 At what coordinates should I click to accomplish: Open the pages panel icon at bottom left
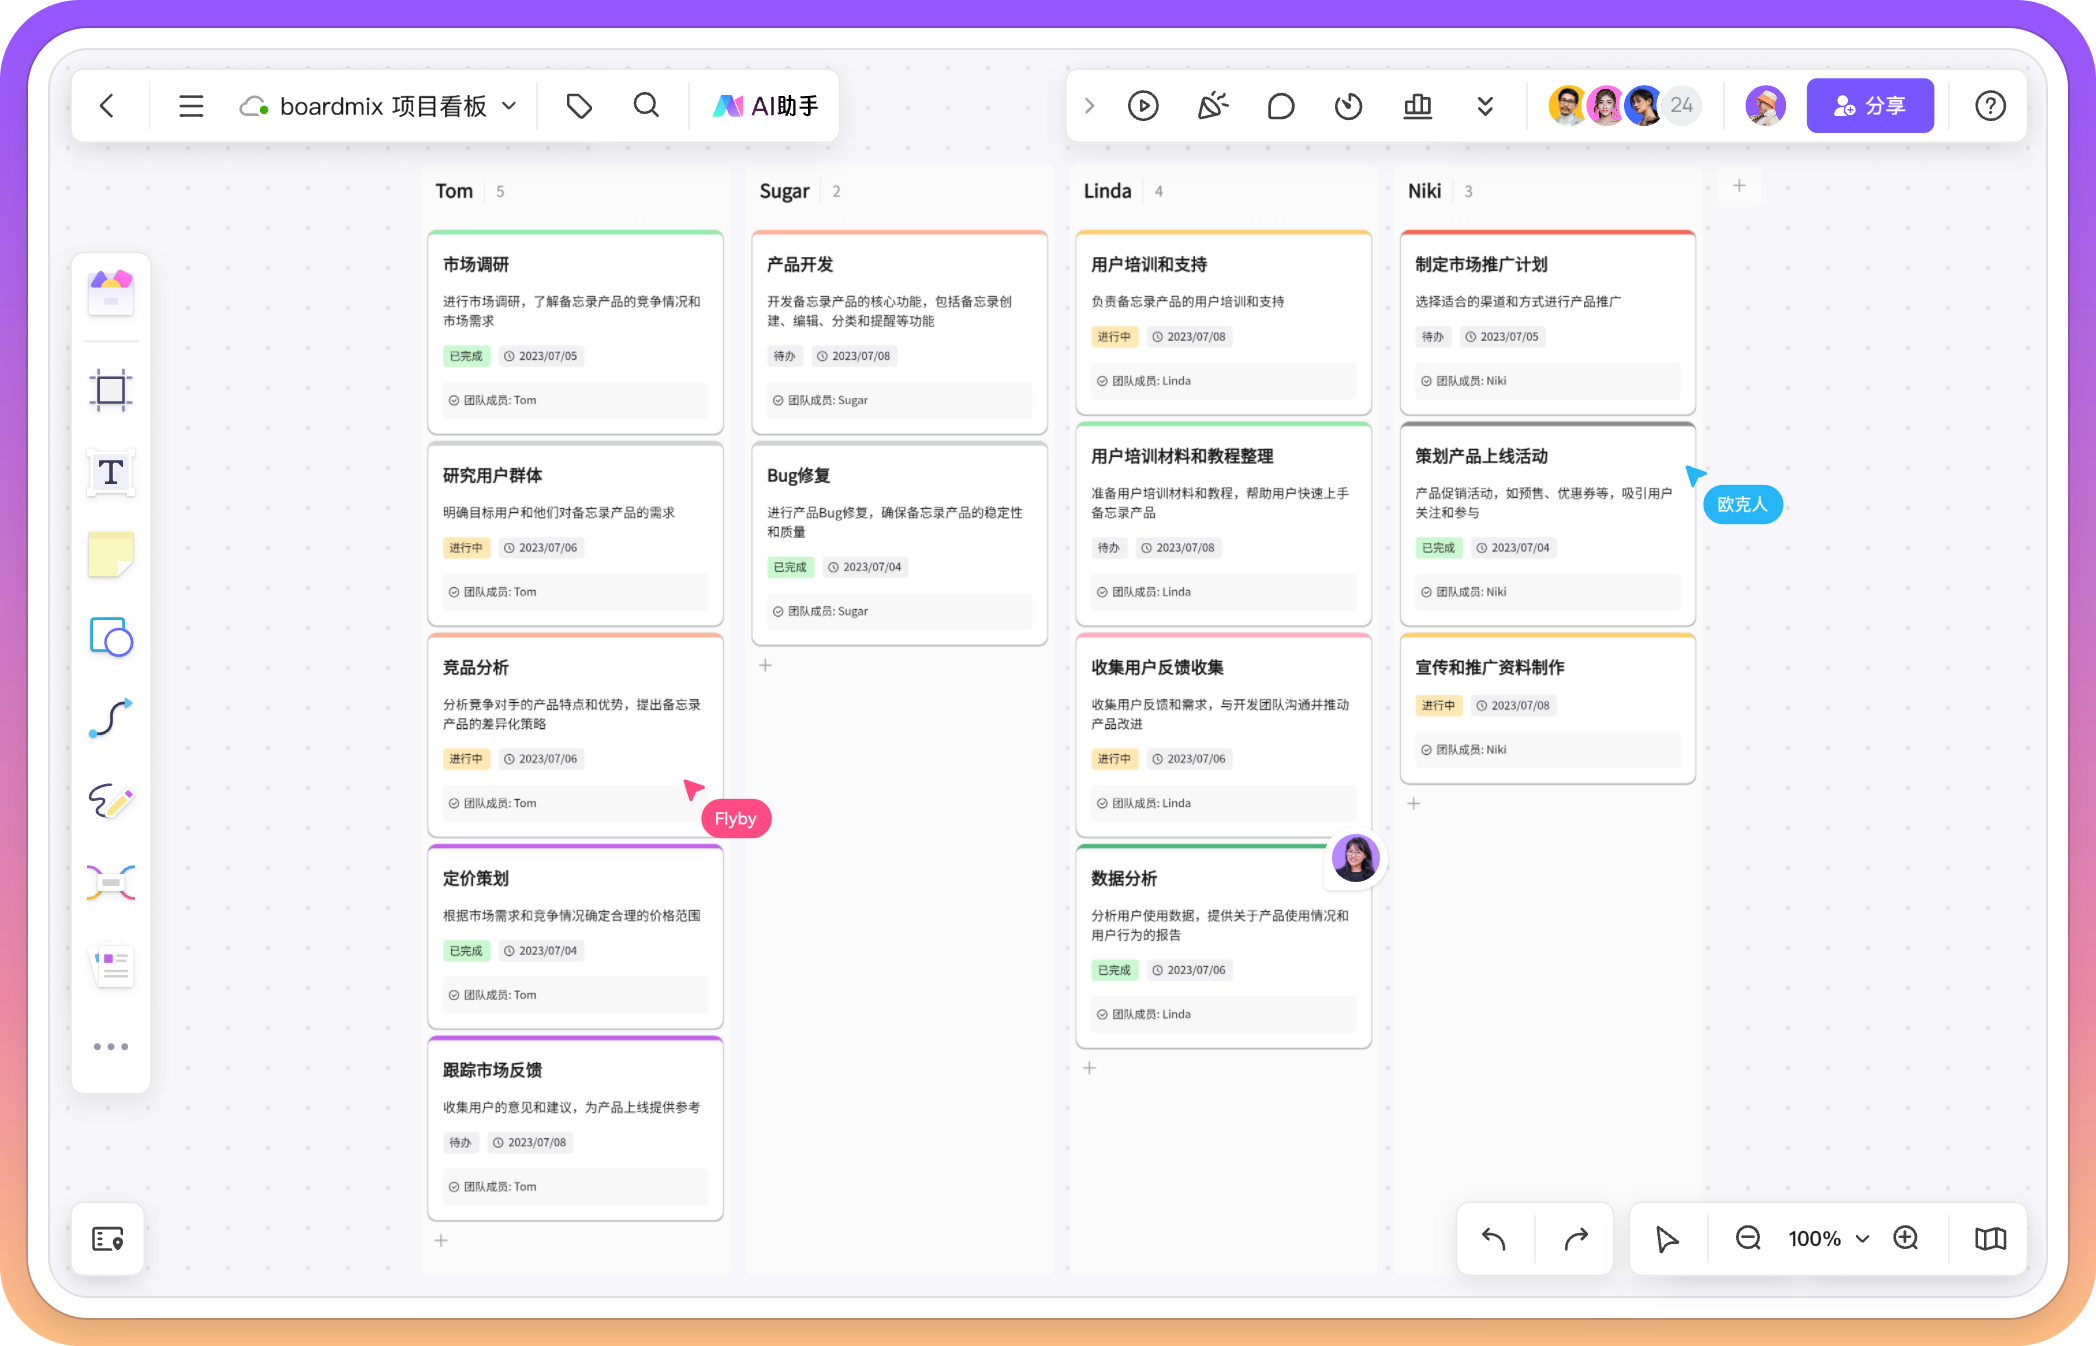click(108, 1240)
